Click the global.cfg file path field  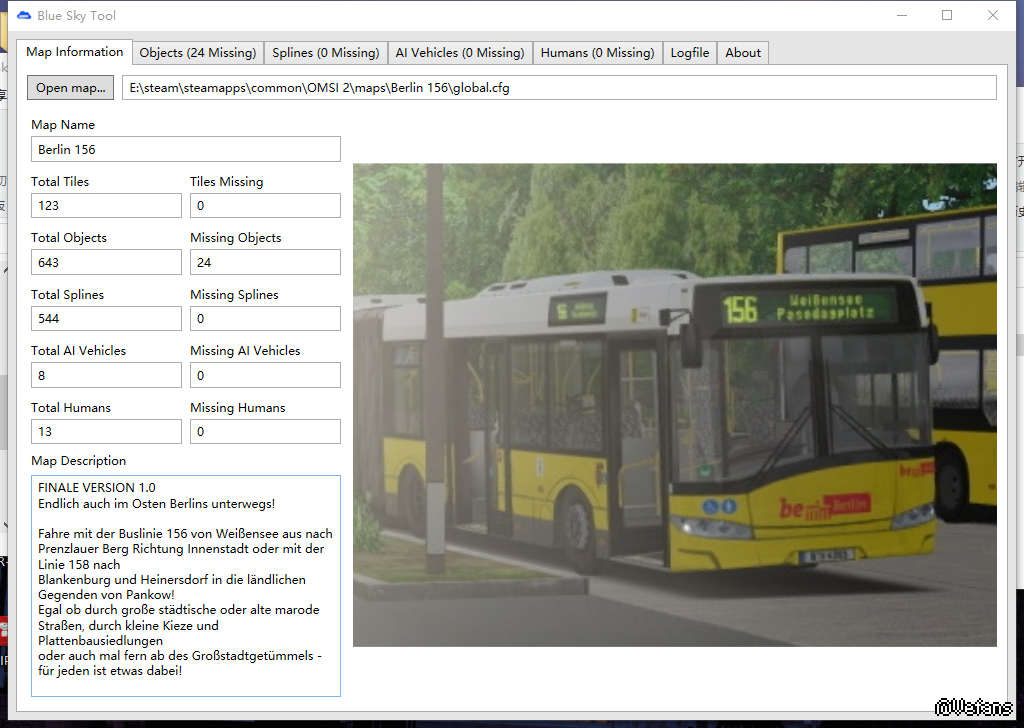[x=559, y=88]
